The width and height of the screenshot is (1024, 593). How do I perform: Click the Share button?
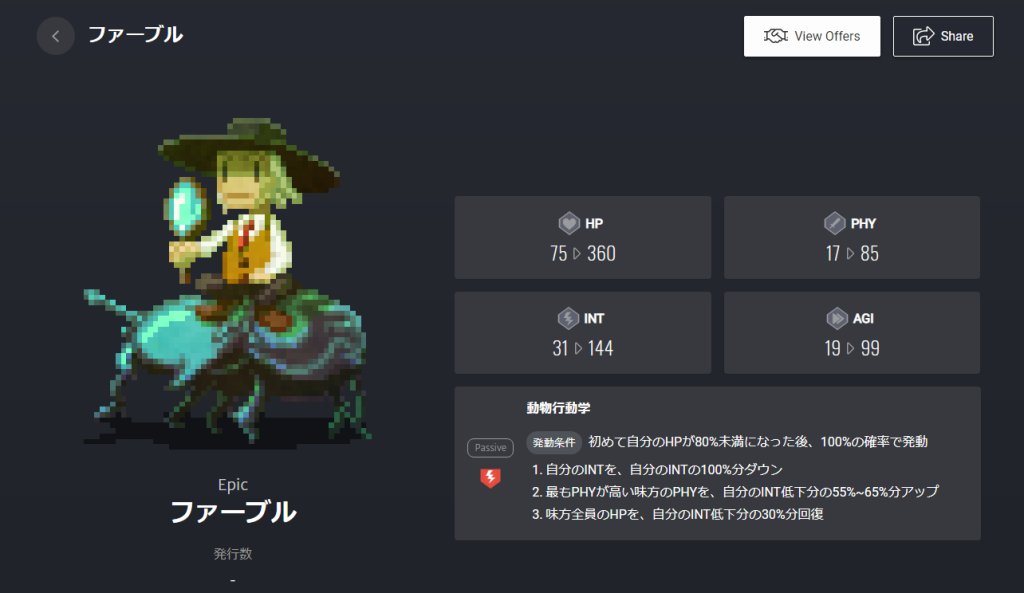coord(943,37)
